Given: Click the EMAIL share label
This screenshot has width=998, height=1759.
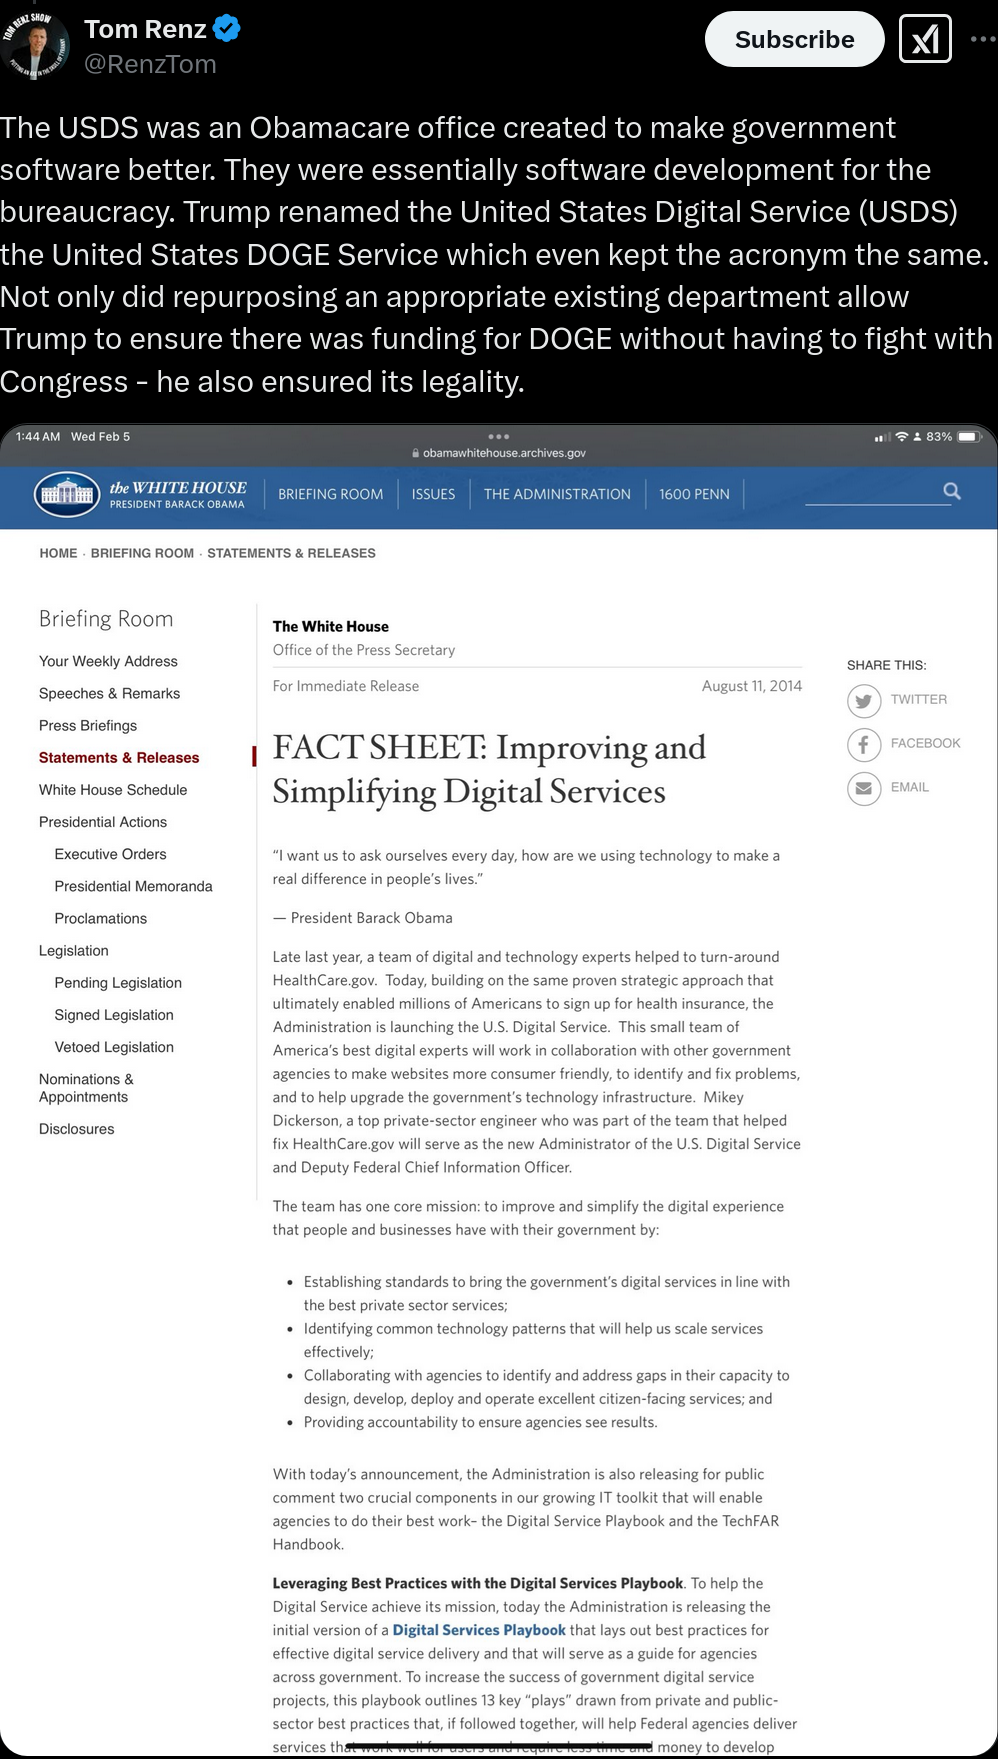Looking at the screenshot, I should 910,787.
